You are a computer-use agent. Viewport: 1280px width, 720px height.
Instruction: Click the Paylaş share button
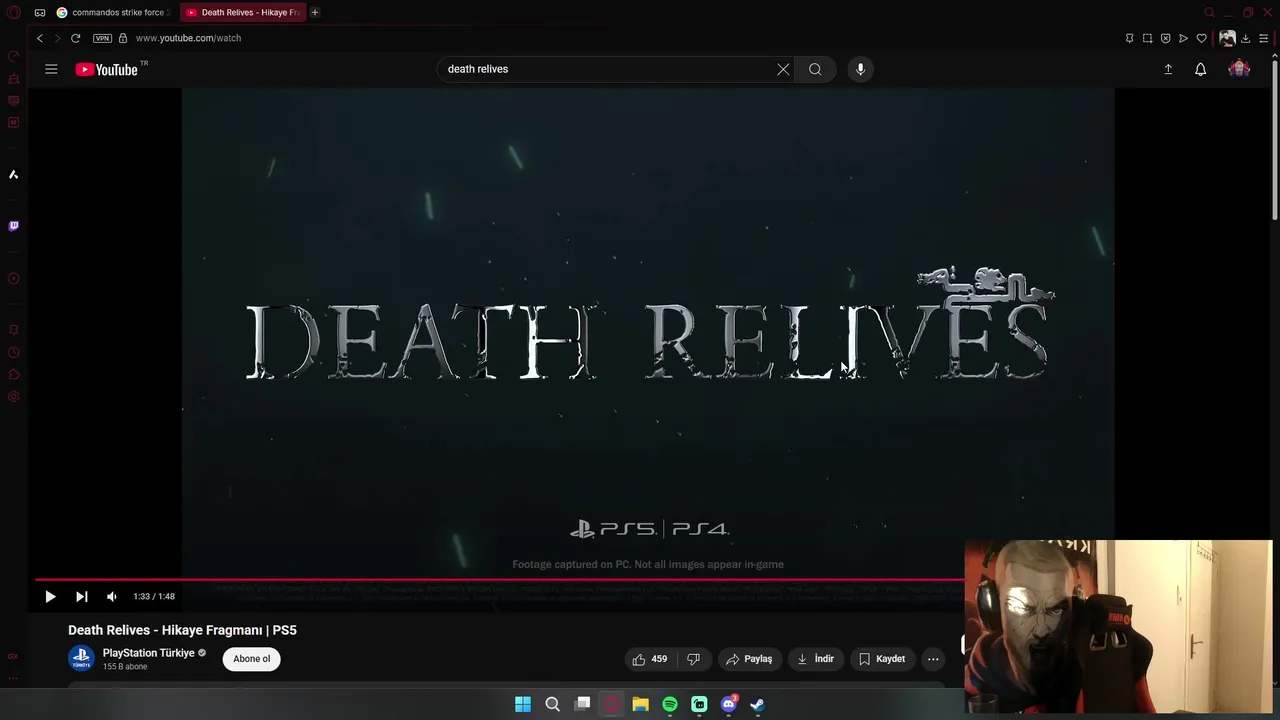[749, 659]
